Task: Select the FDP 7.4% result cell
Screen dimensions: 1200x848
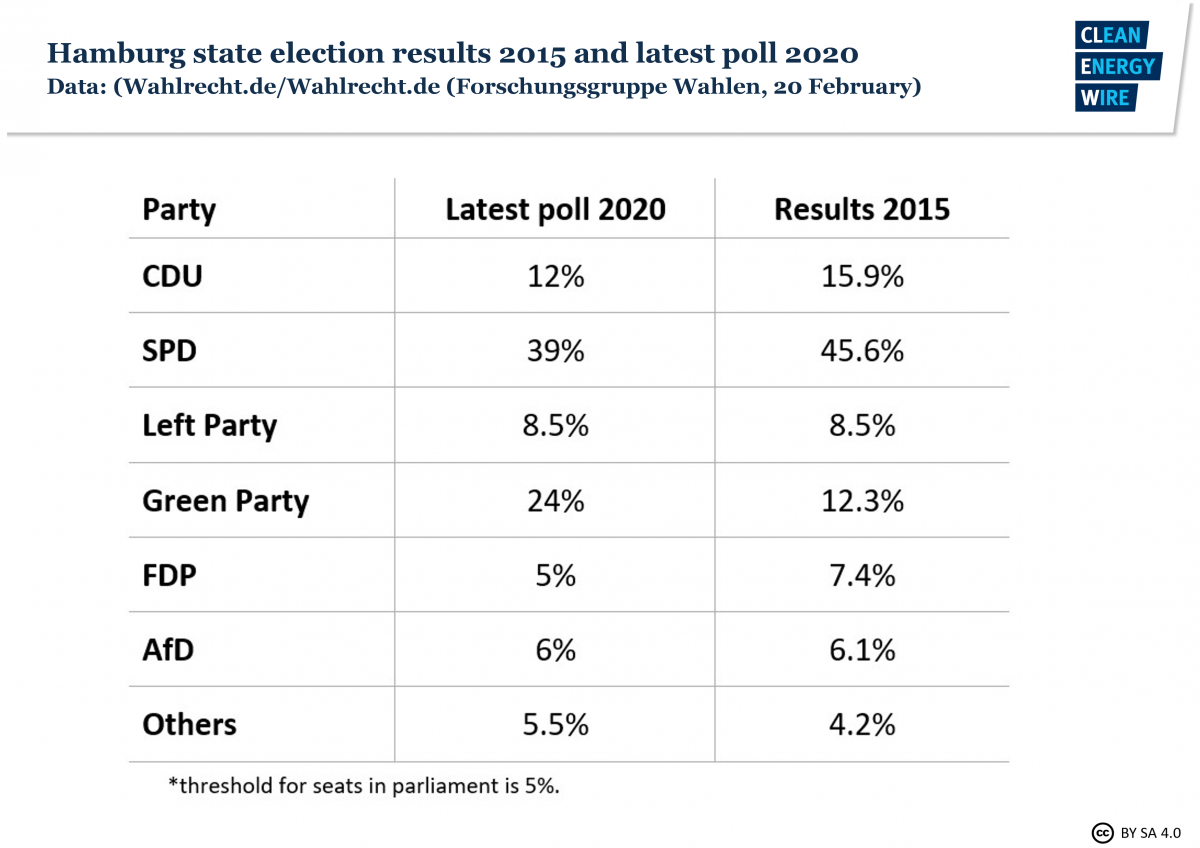Action: coord(861,575)
